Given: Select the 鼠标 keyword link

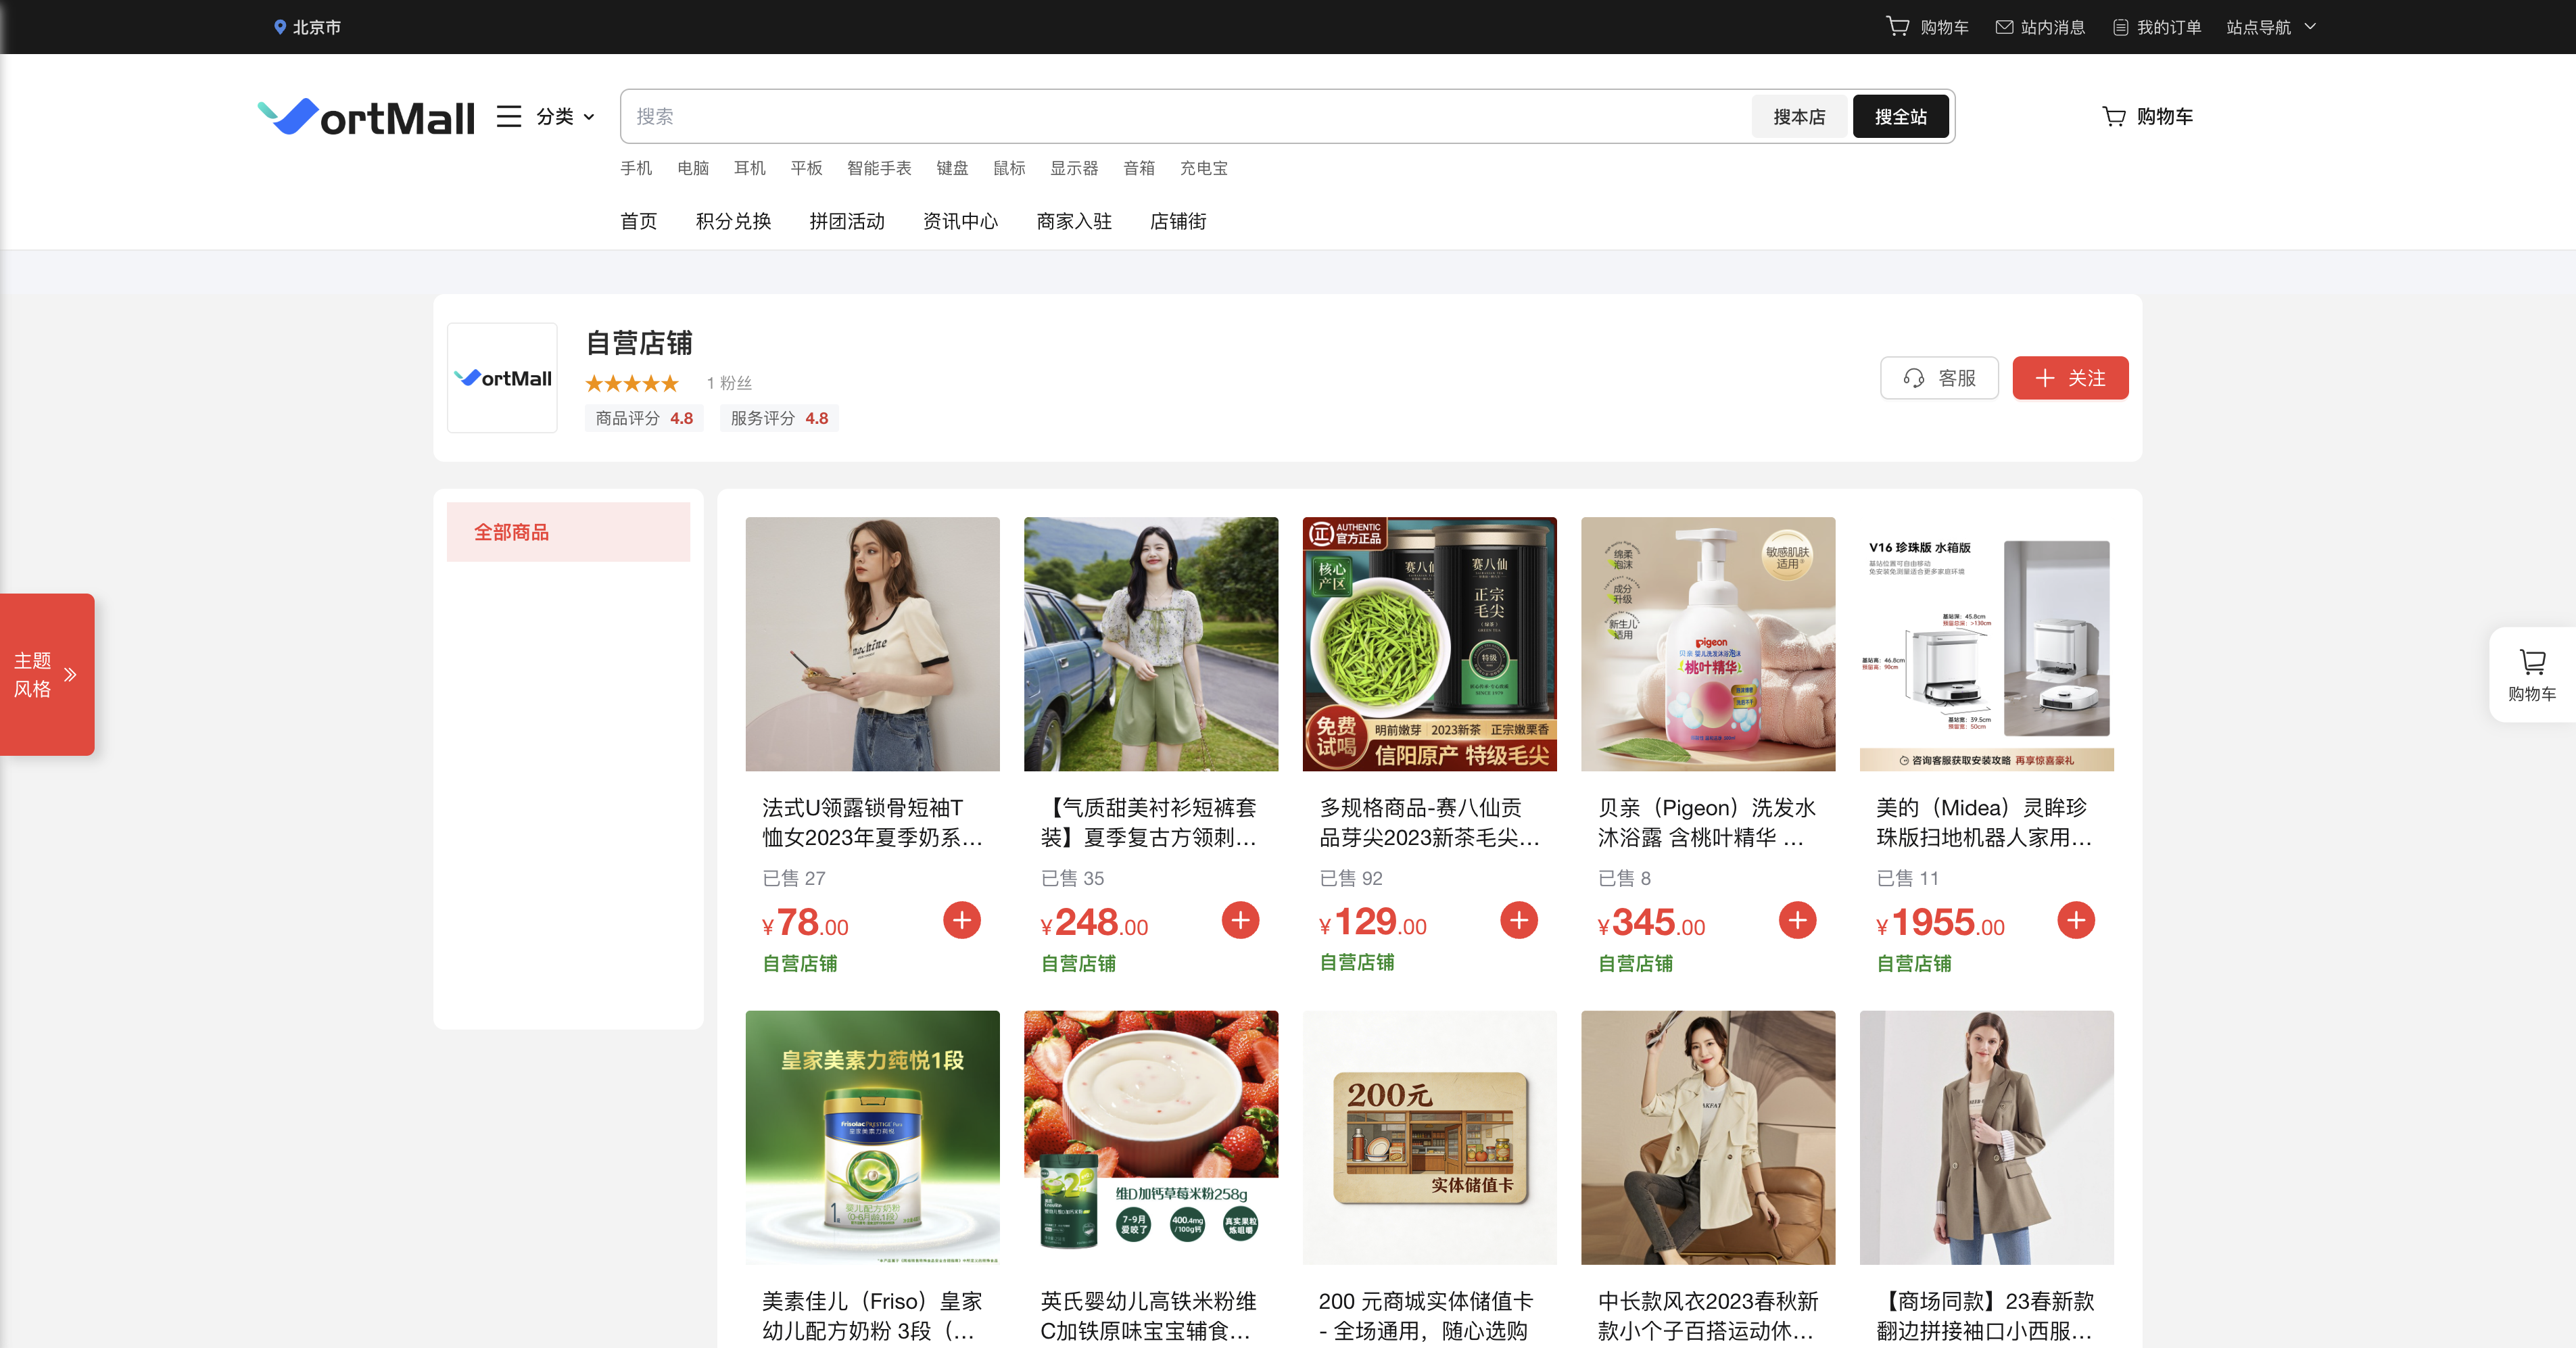Looking at the screenshot, I should (1009, 168).
